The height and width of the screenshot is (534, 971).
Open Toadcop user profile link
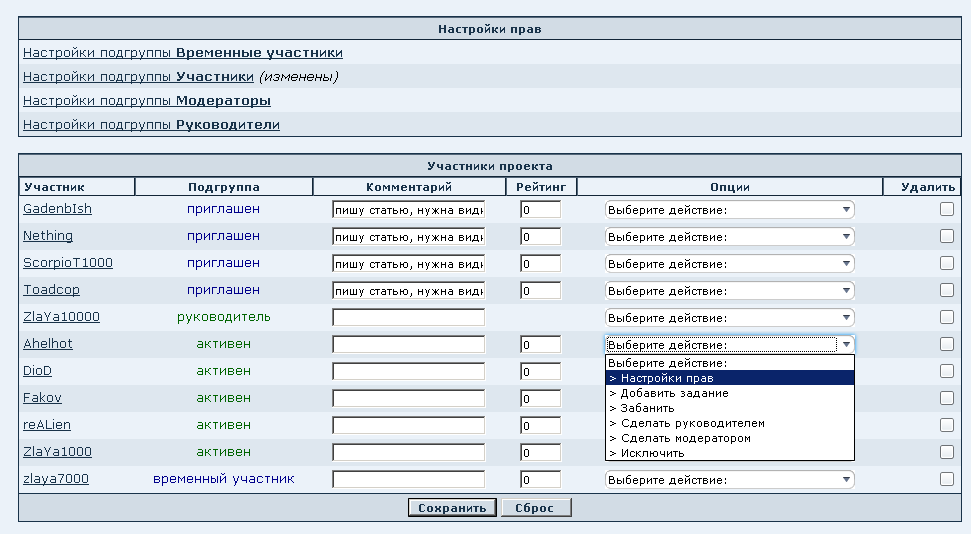click(51, 290)
